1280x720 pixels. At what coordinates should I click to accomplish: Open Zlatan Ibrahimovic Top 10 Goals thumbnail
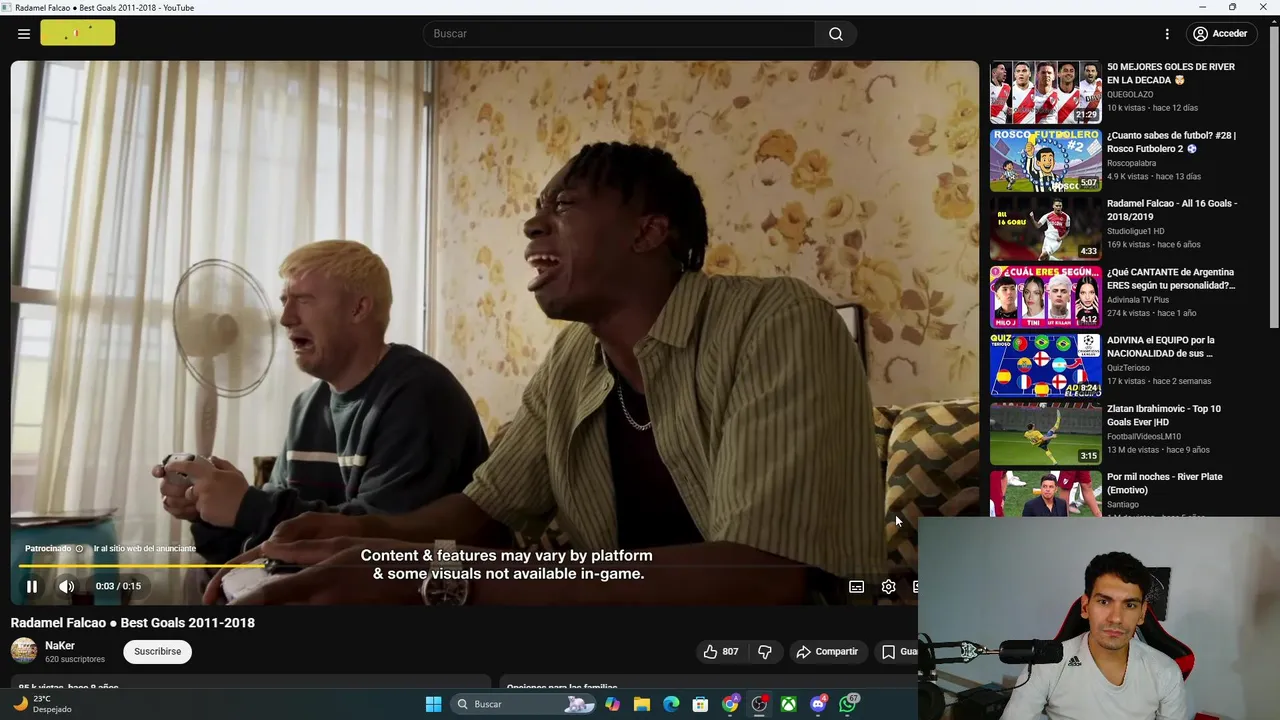pos(1045,434)
